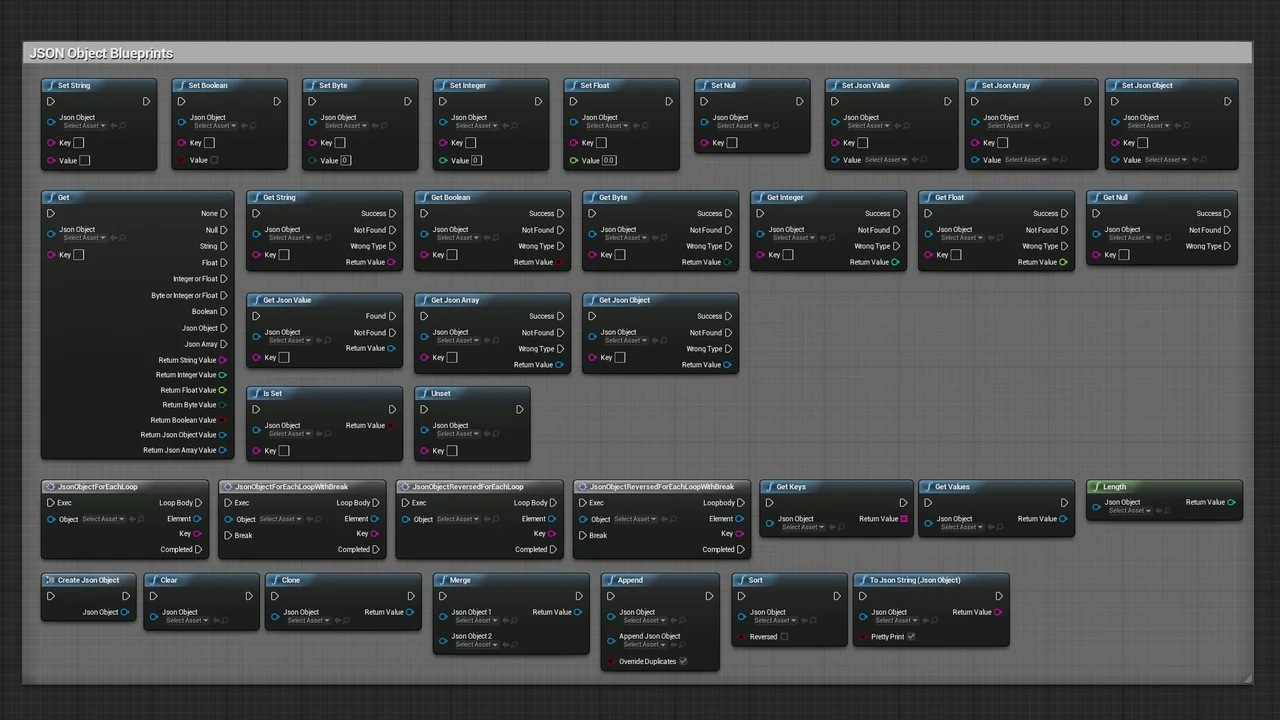Click the Return Value array pin on Get Keys

click(x=904, y=519)
